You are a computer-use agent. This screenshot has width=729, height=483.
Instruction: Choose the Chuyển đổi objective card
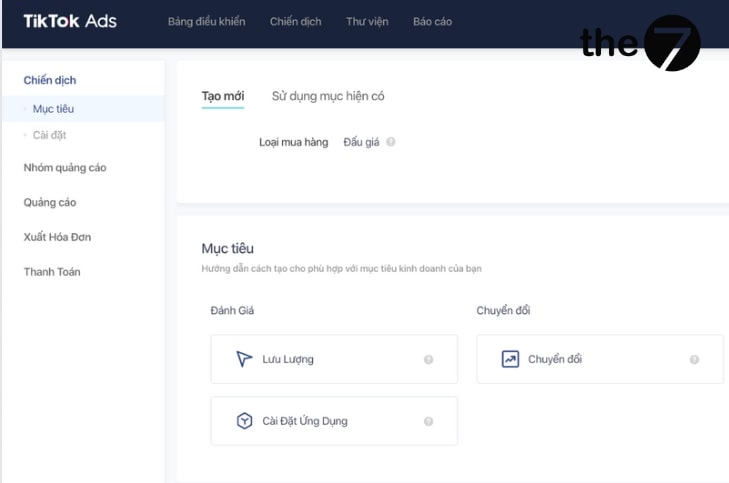[x=600, y=359]
